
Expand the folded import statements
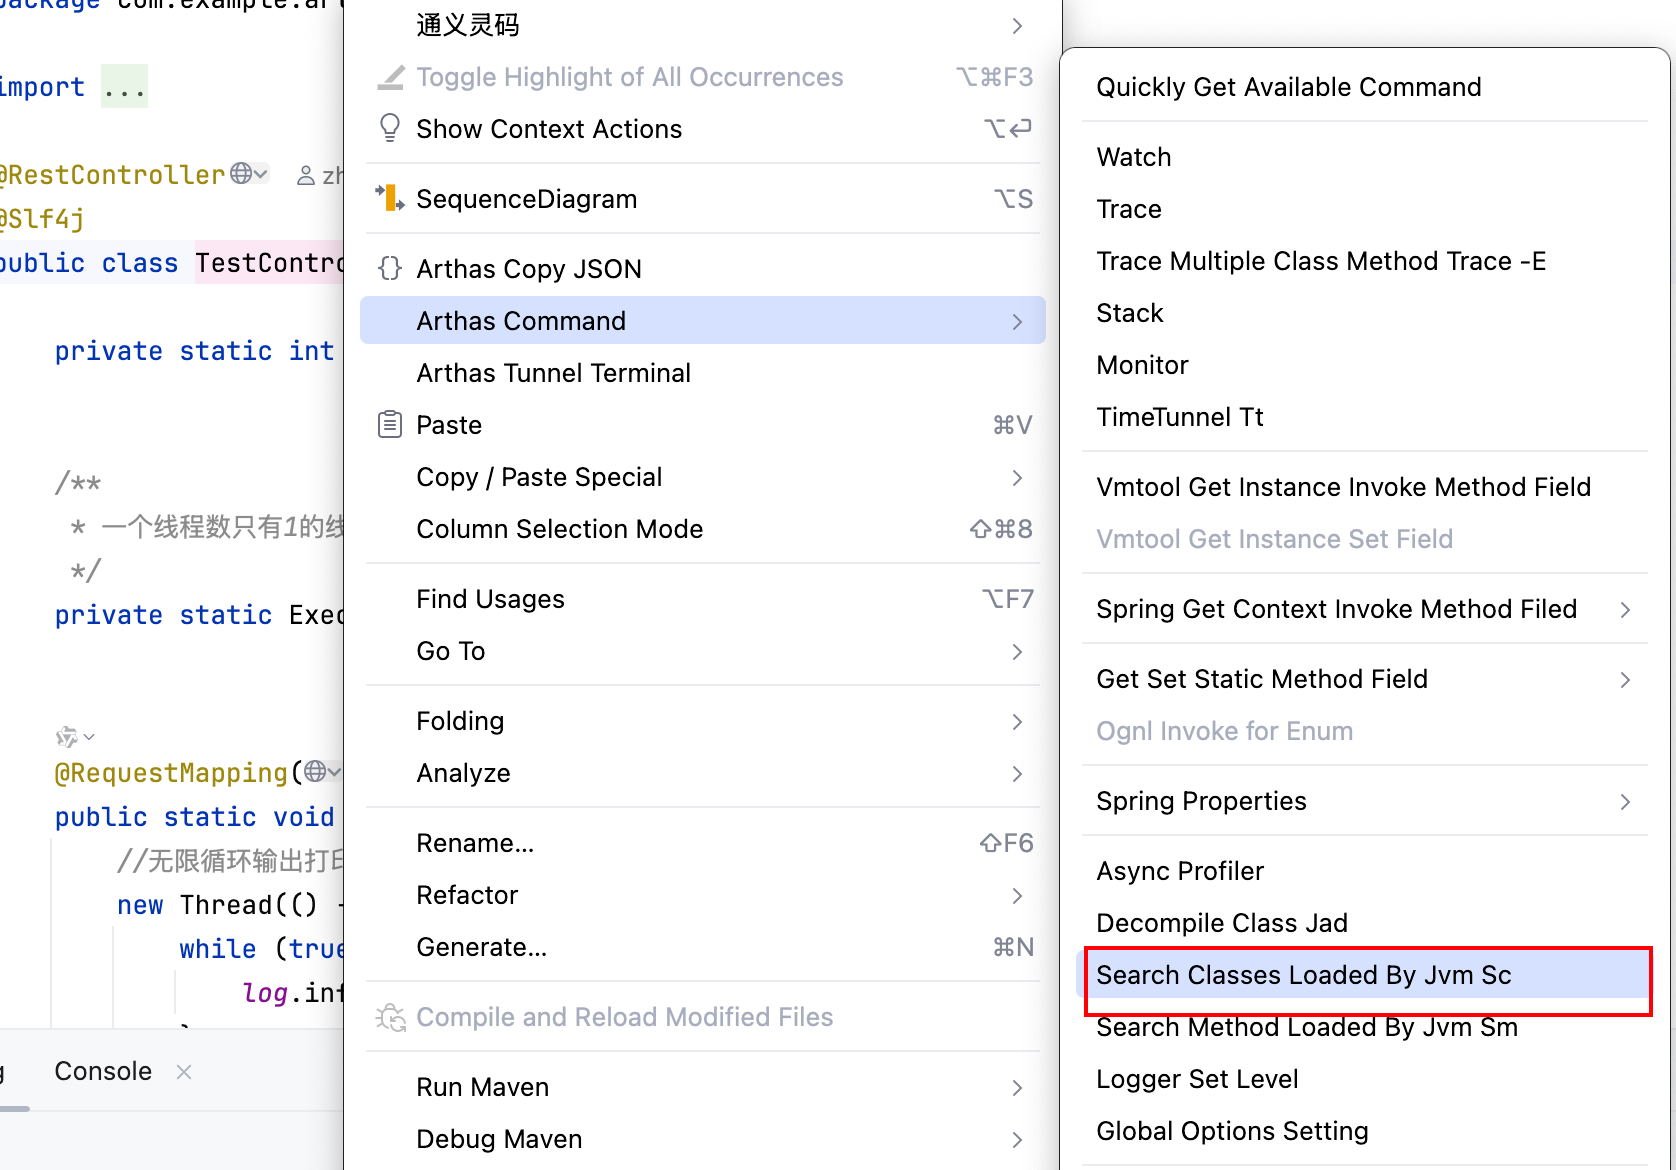[125, 88]
